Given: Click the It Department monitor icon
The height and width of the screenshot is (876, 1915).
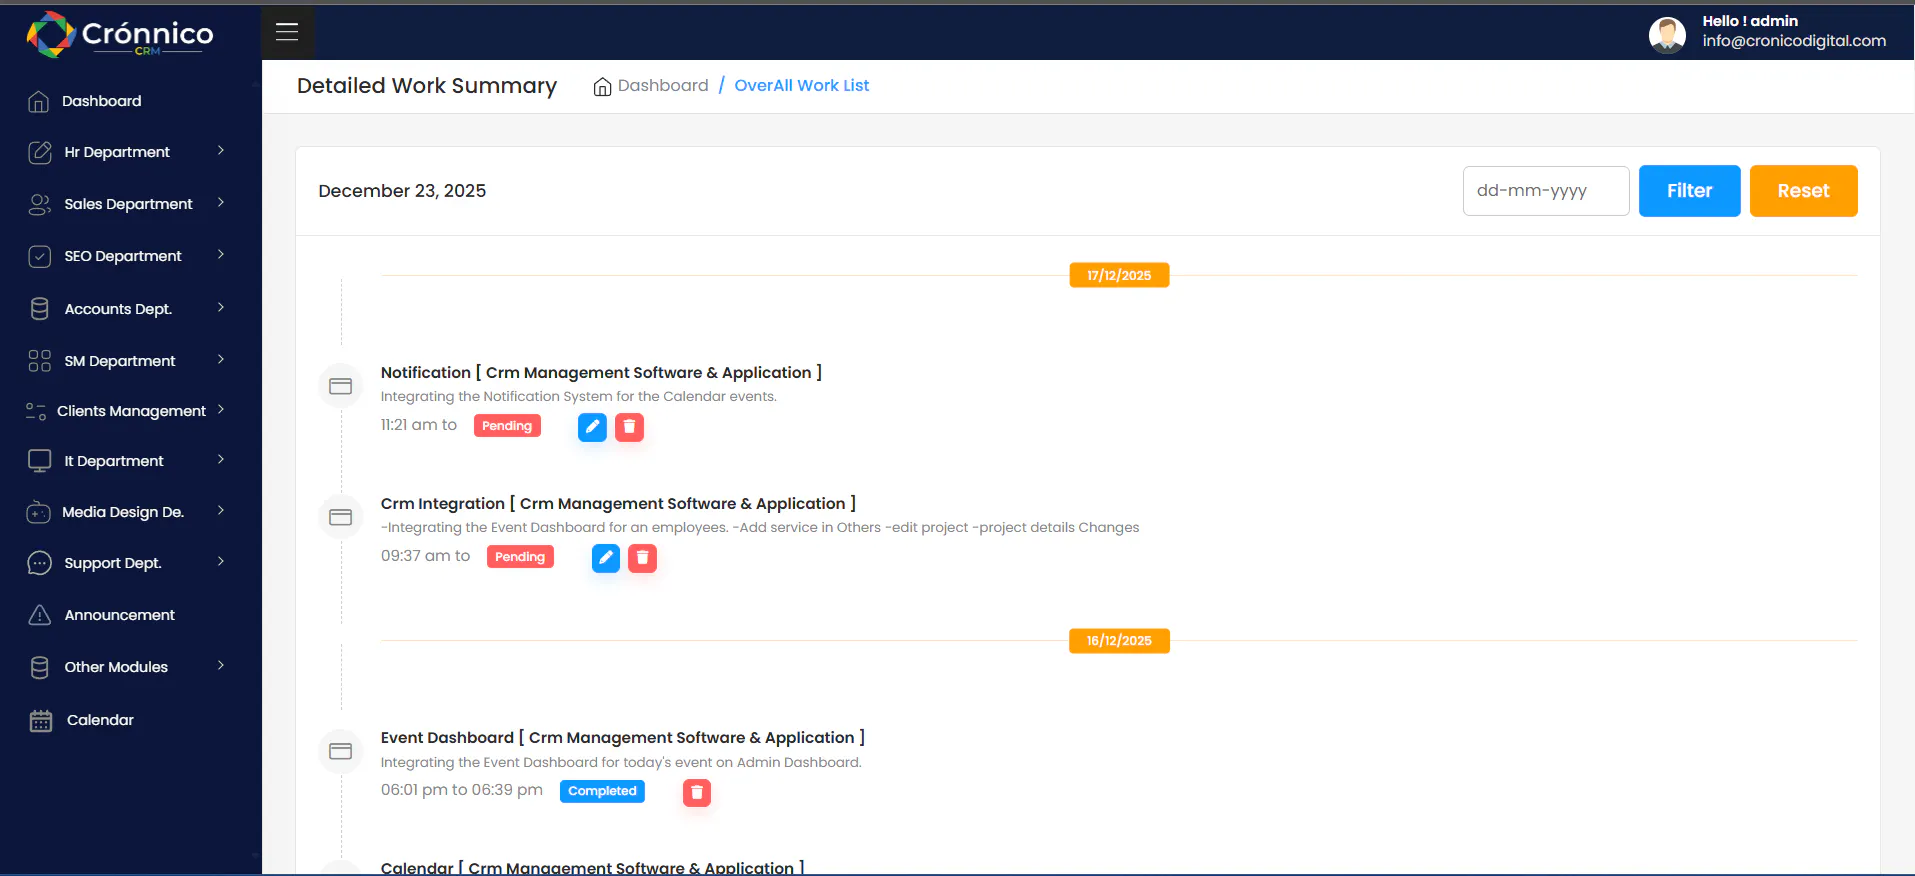Looking at the screenshot, I should coord(40,461).
